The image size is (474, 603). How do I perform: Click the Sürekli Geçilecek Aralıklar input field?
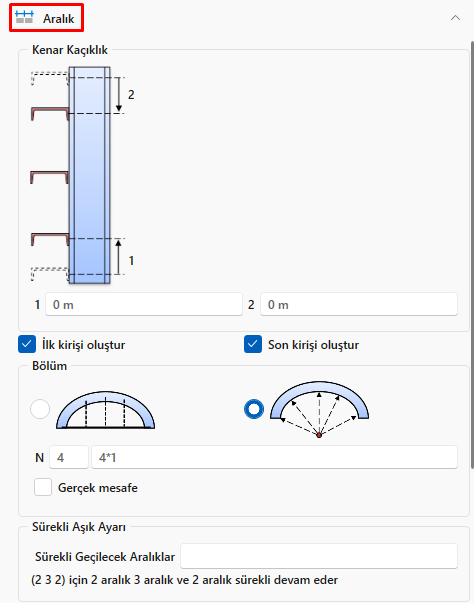point(319,556)
